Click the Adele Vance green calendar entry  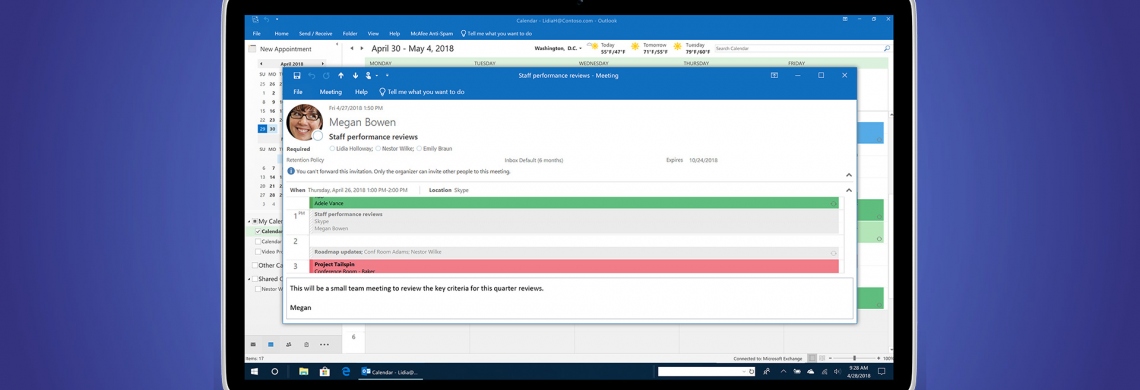(574, 203)
